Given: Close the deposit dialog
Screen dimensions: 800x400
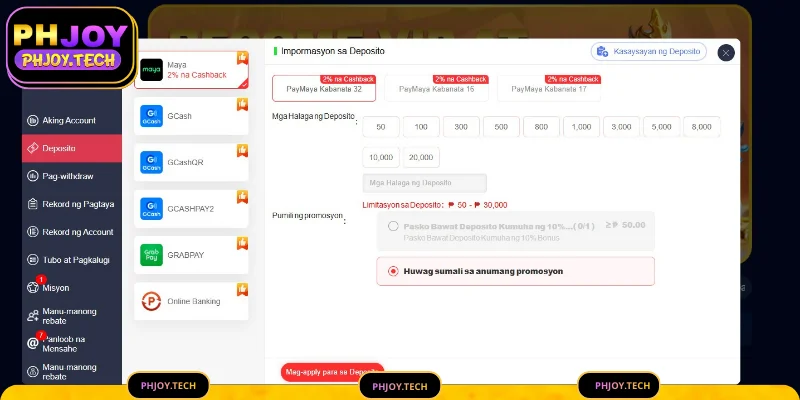Looking at the screenshot, I should tap(726, 53).
